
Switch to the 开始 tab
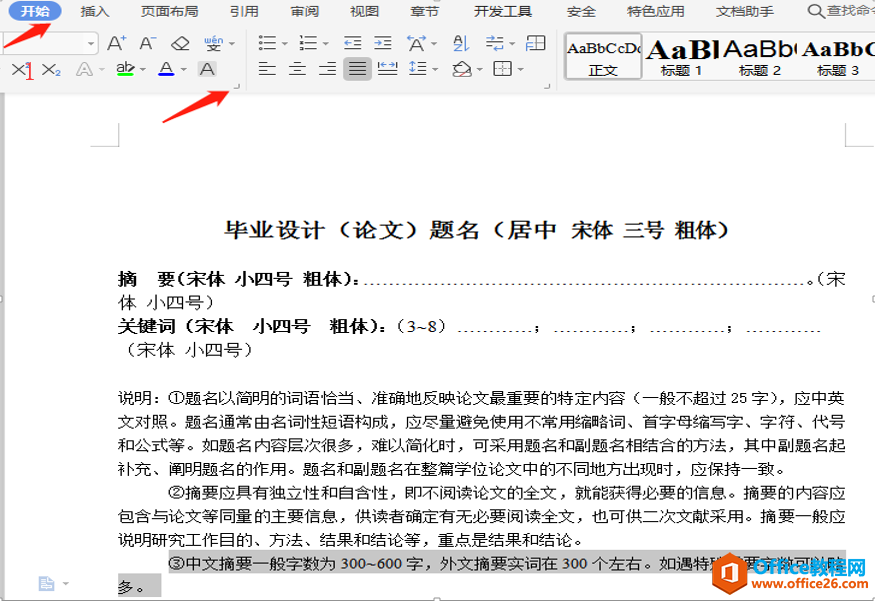tap(35, 11)
